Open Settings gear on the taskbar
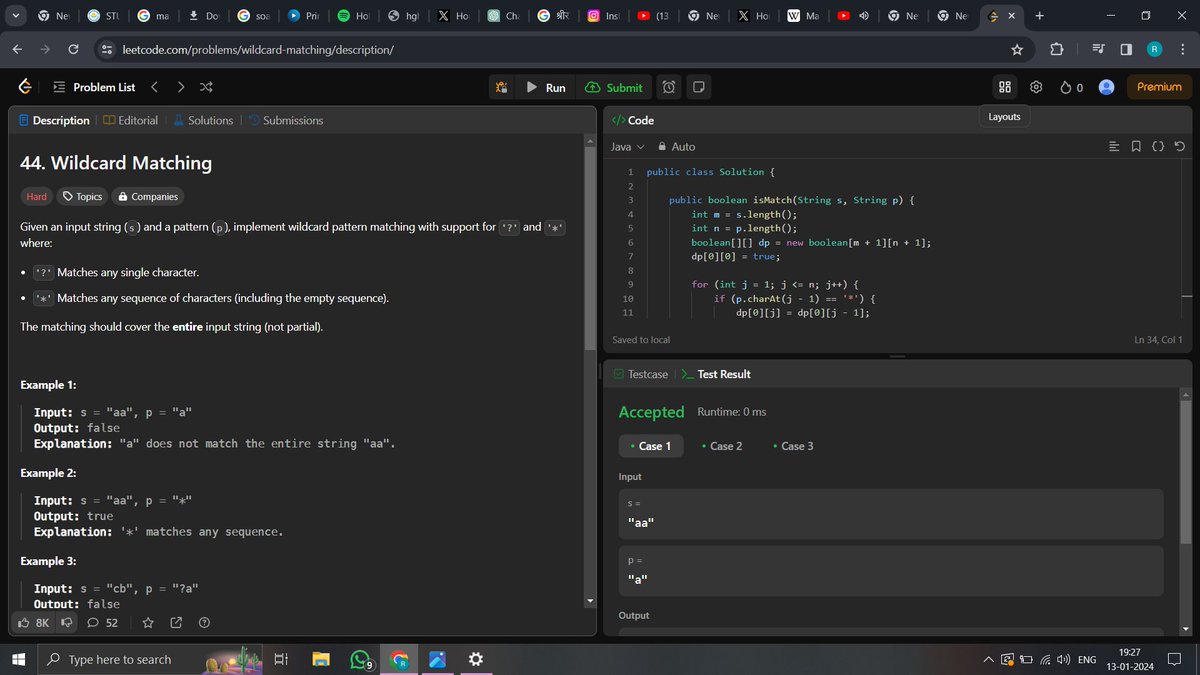Screen dimensions: 1200x675 [476, 659]
